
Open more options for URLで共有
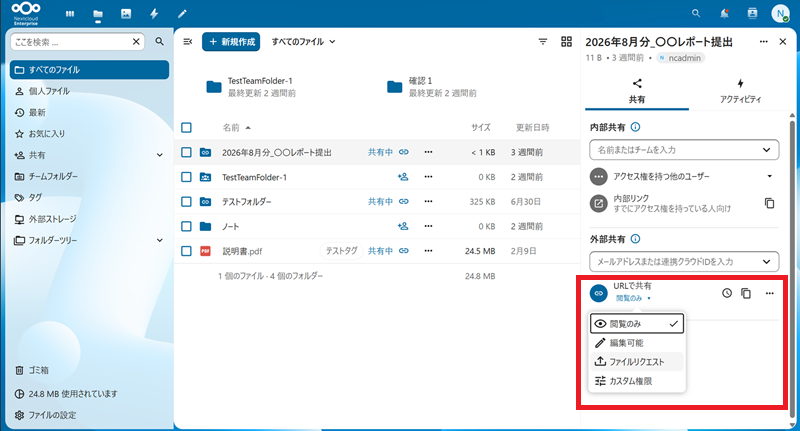click(769, 293)
